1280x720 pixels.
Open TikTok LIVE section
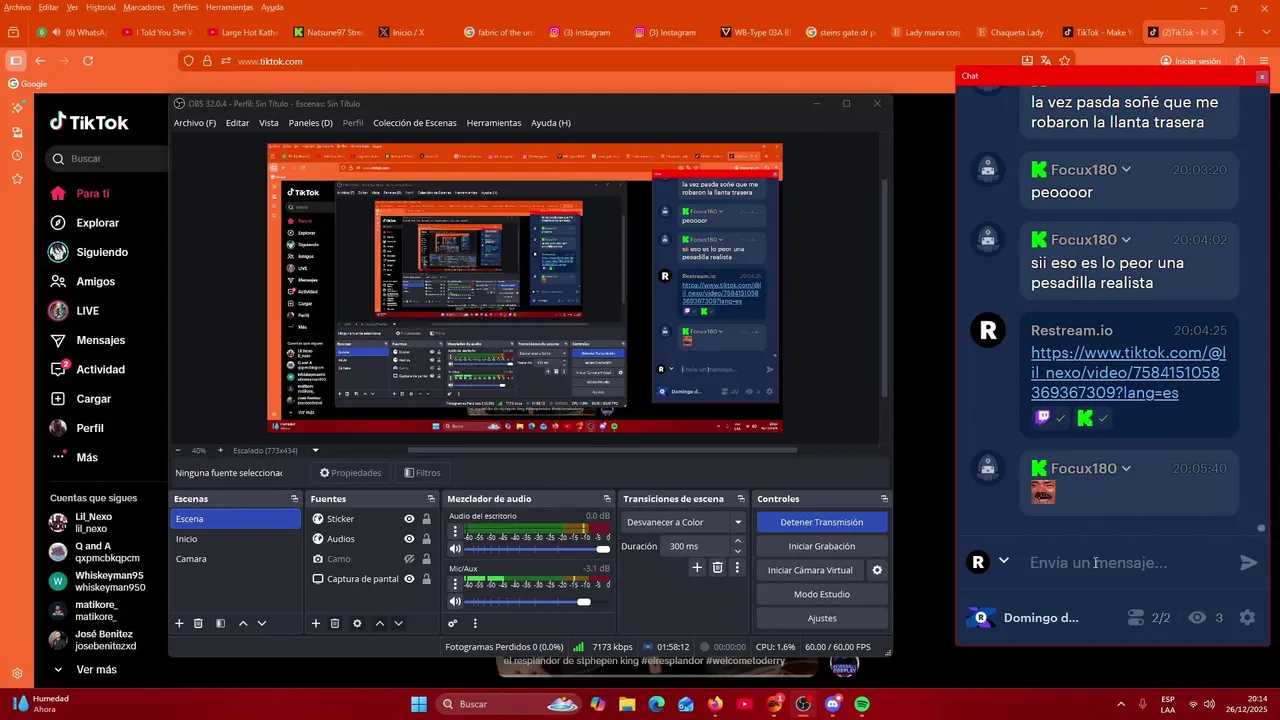pos(88,311)
